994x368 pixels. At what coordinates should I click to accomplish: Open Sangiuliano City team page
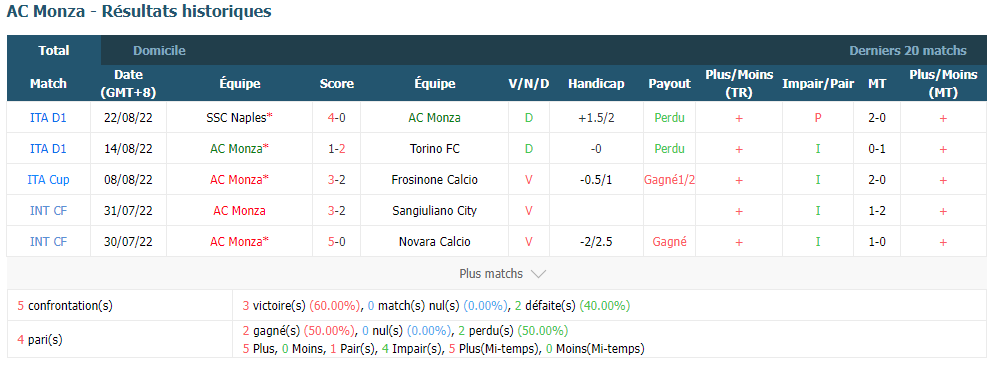[435, 211]
